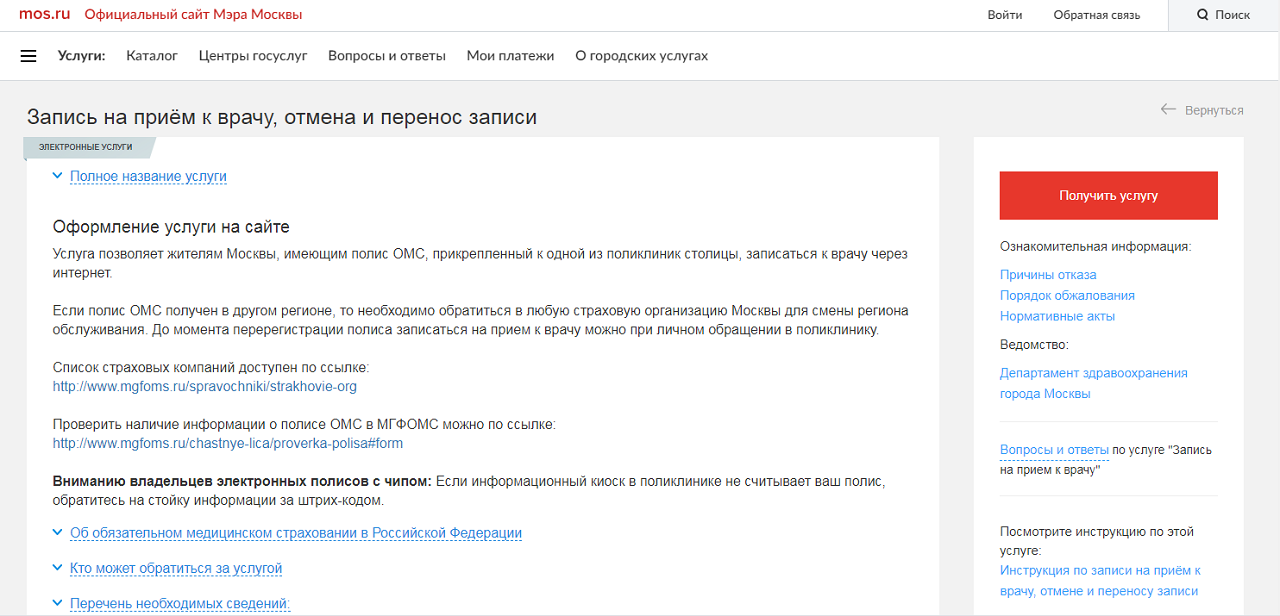
Task: Click Официальный сайт Мэра Москвы header text
Action: tap(193, 15)
